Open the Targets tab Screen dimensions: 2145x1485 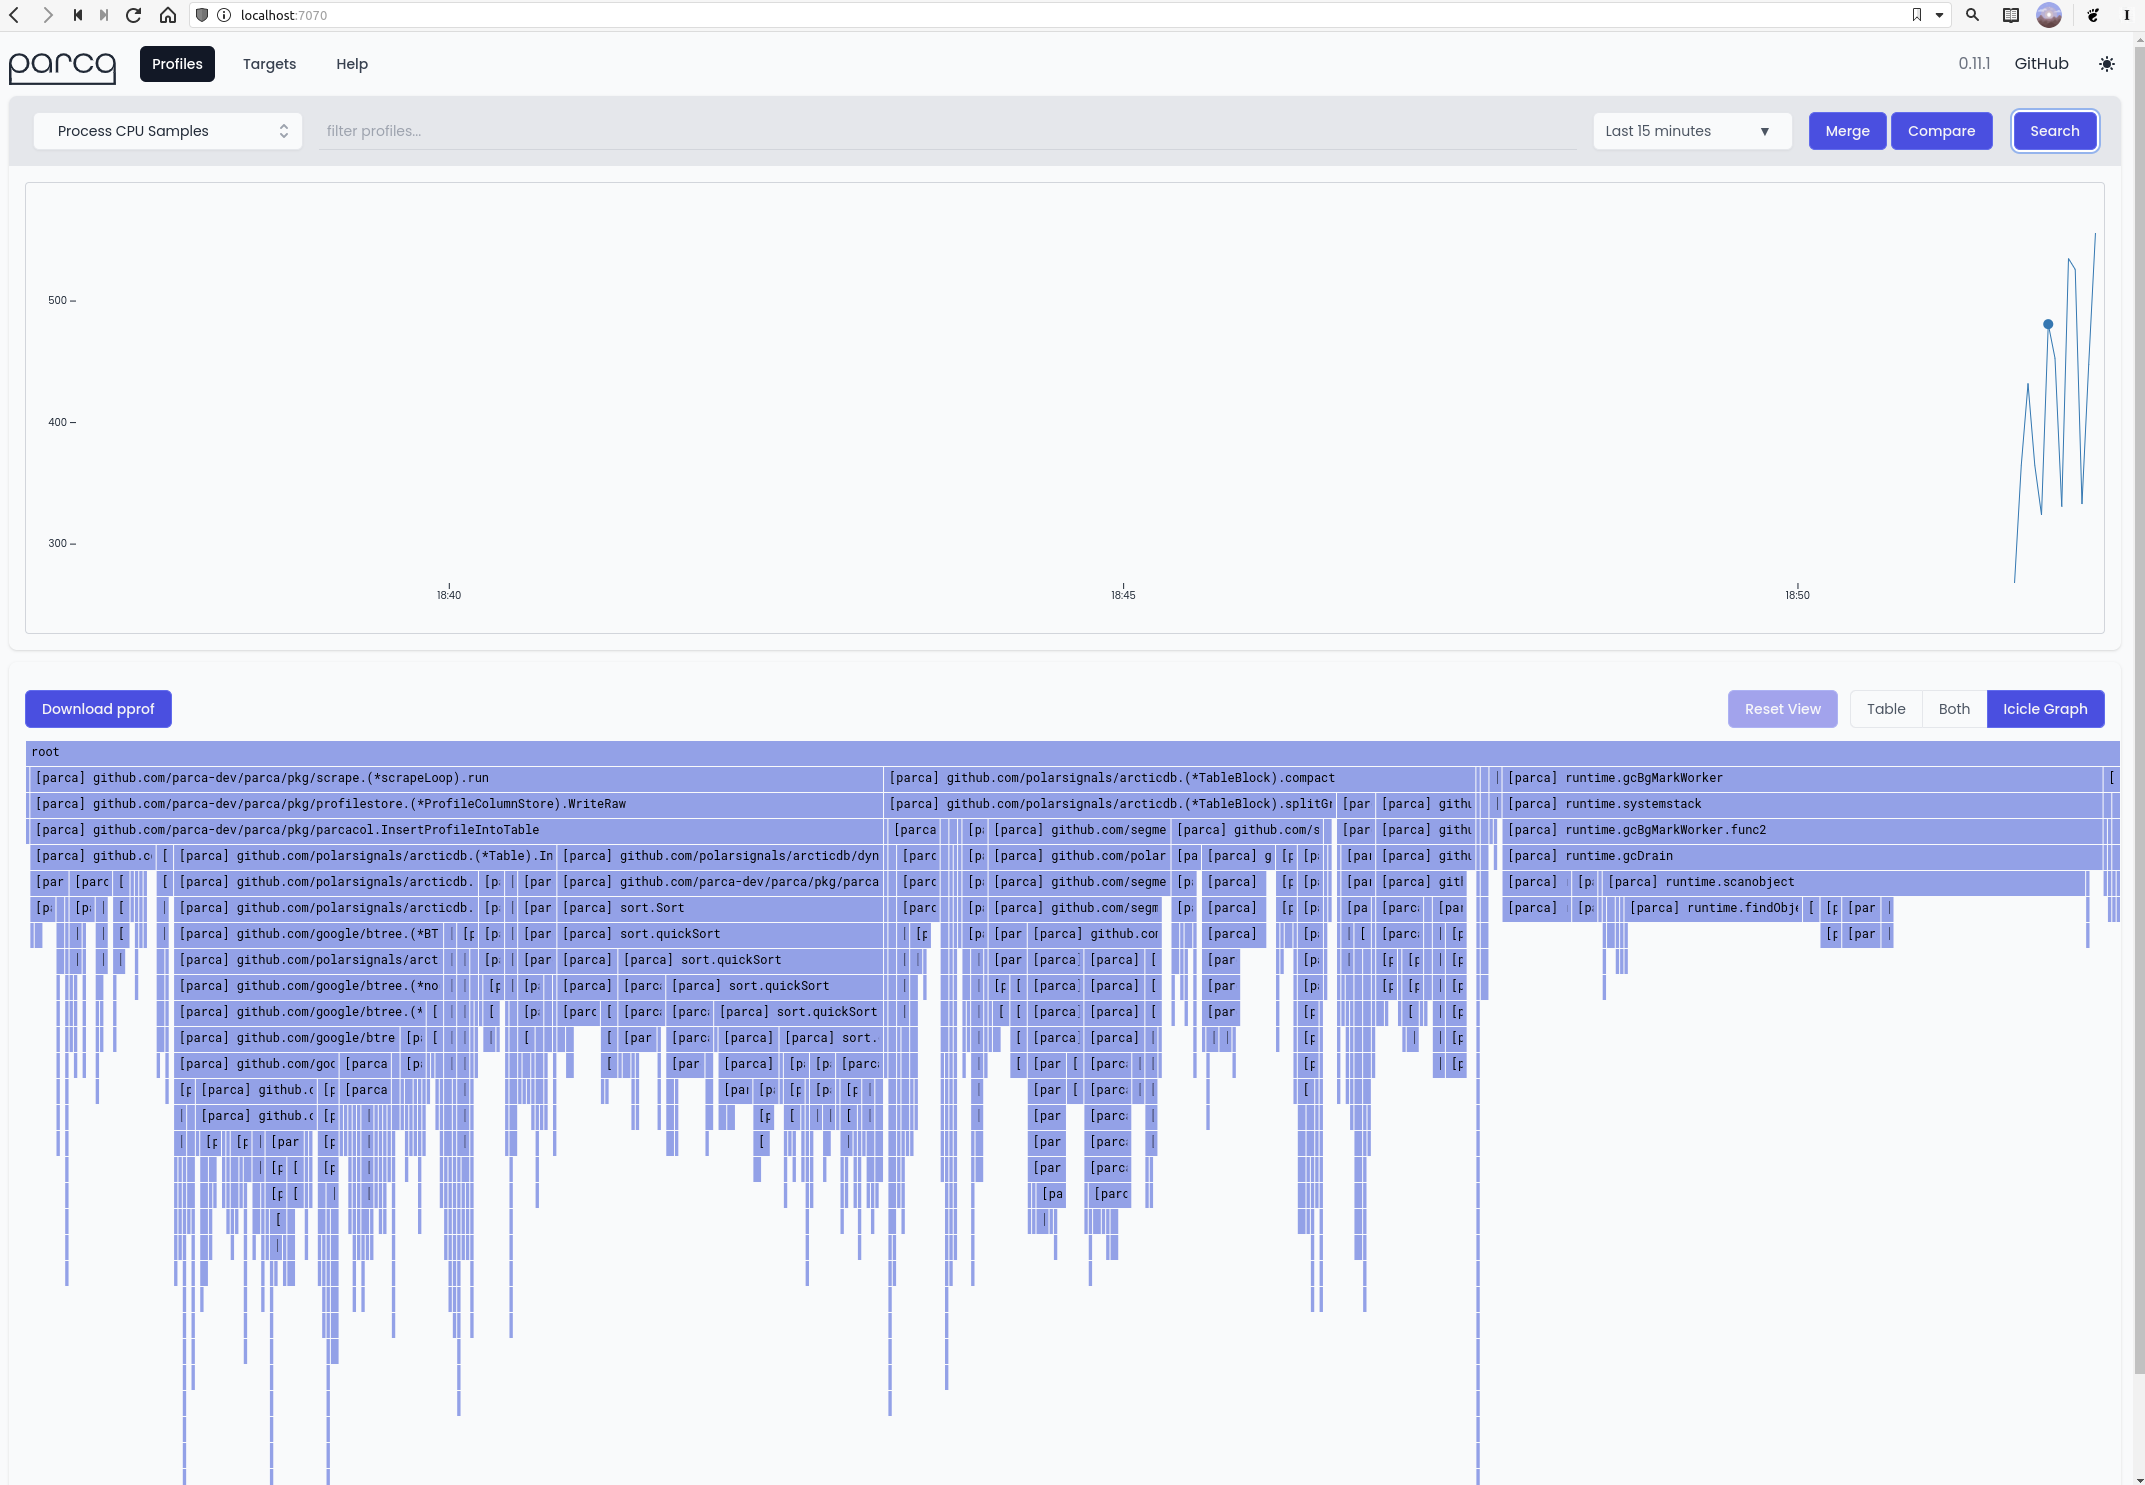(269, 64)
